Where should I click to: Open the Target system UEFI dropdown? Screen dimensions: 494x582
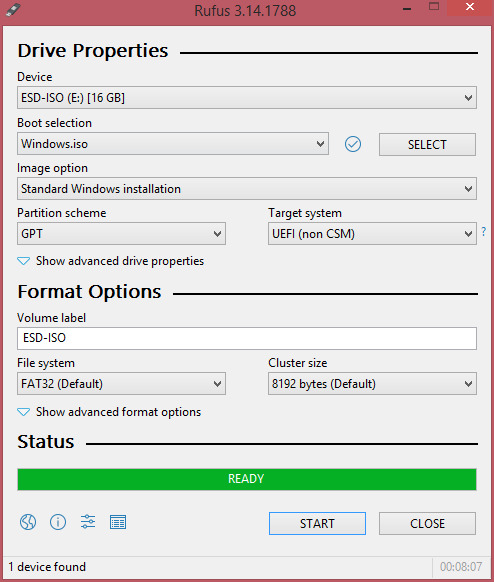(372, 233)
